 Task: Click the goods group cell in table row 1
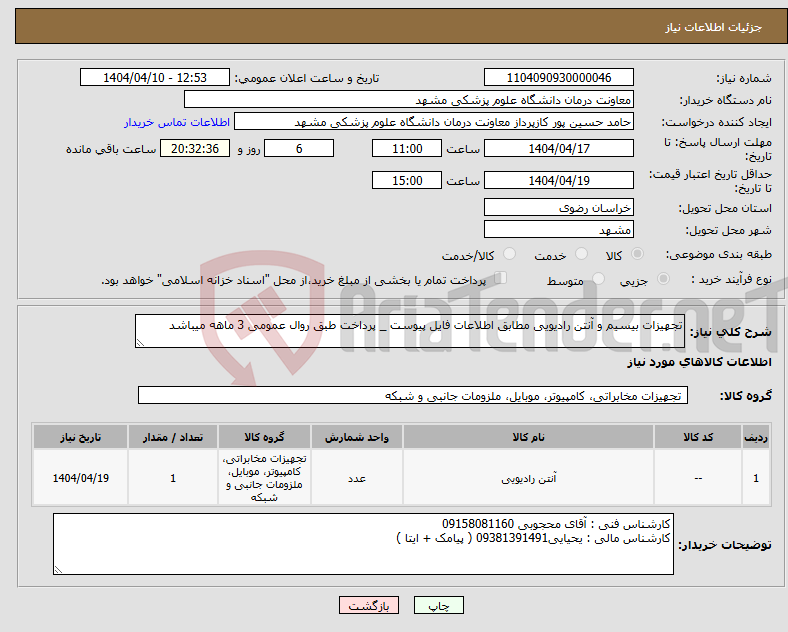(264, 478)
